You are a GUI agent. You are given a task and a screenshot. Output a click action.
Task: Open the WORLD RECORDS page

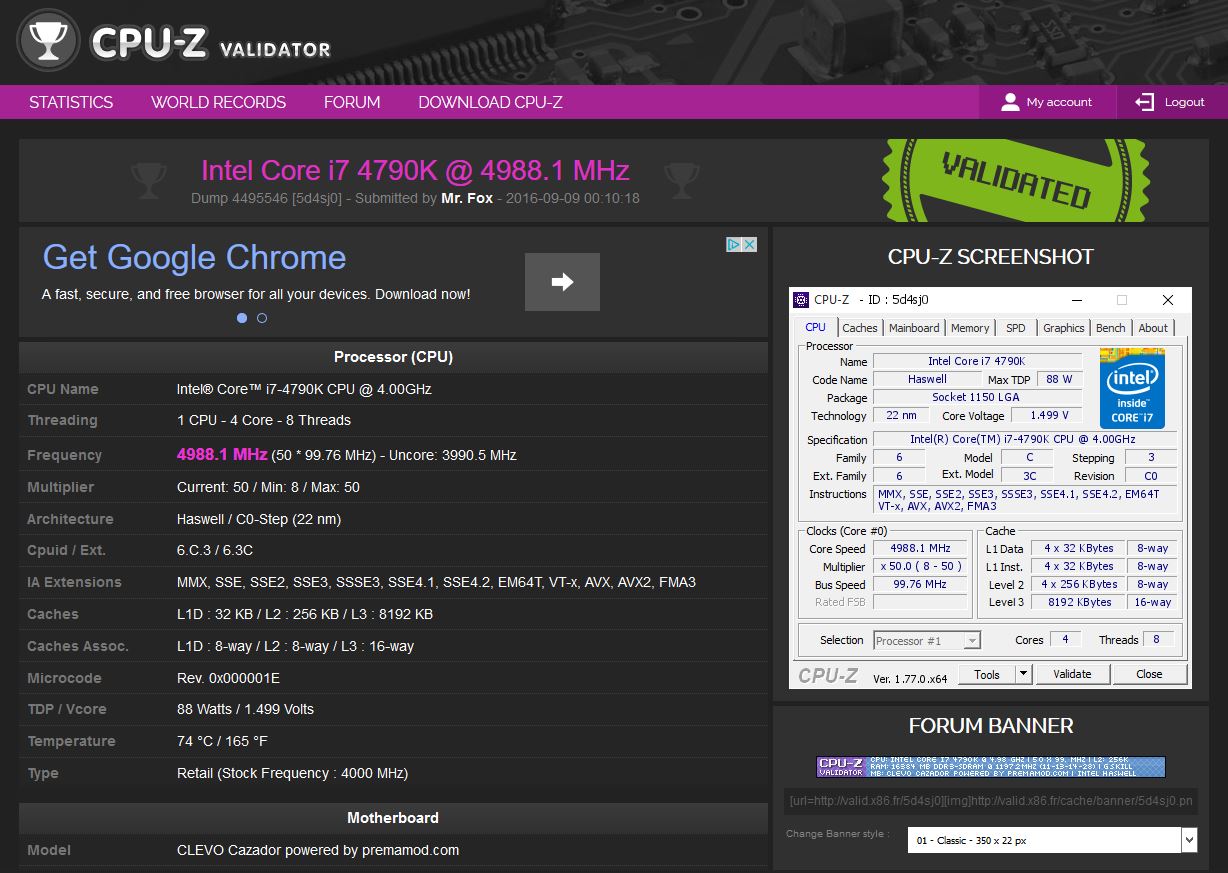[218, 102]
